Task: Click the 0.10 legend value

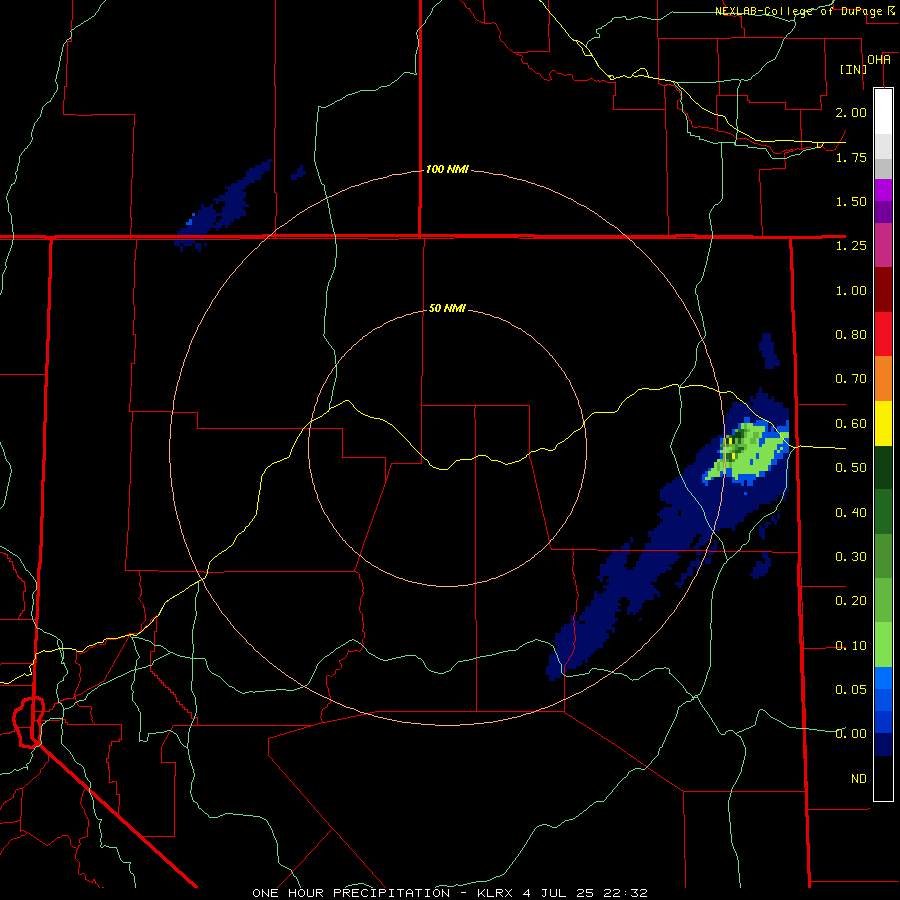Action: pyautogui.click(x=851, y=646)
